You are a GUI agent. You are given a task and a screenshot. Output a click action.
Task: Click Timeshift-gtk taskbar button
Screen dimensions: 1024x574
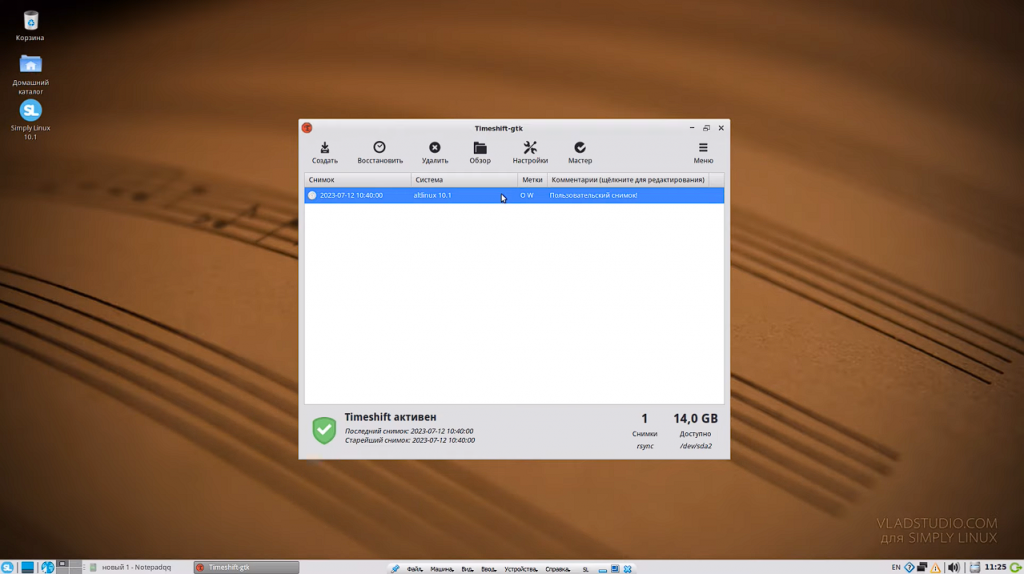pos(246,567)
